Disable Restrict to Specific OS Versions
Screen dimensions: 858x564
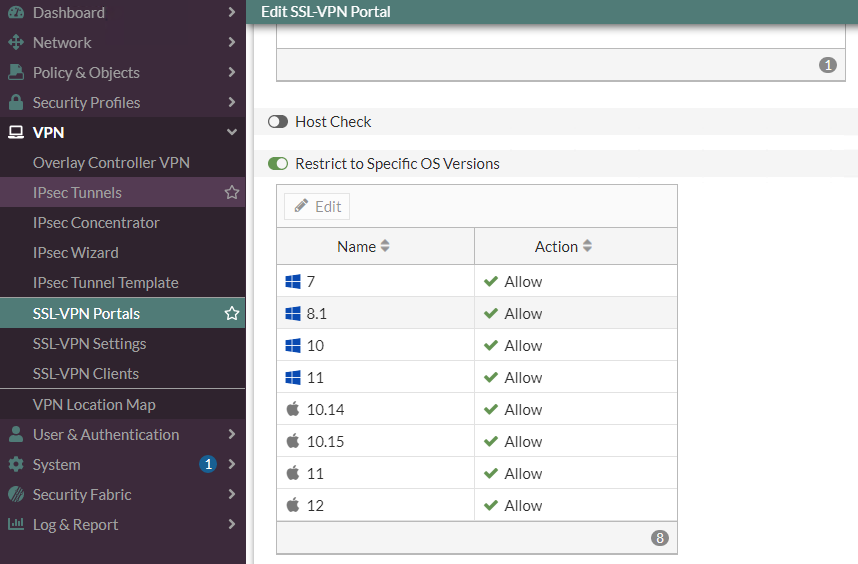tap(278, 164)
